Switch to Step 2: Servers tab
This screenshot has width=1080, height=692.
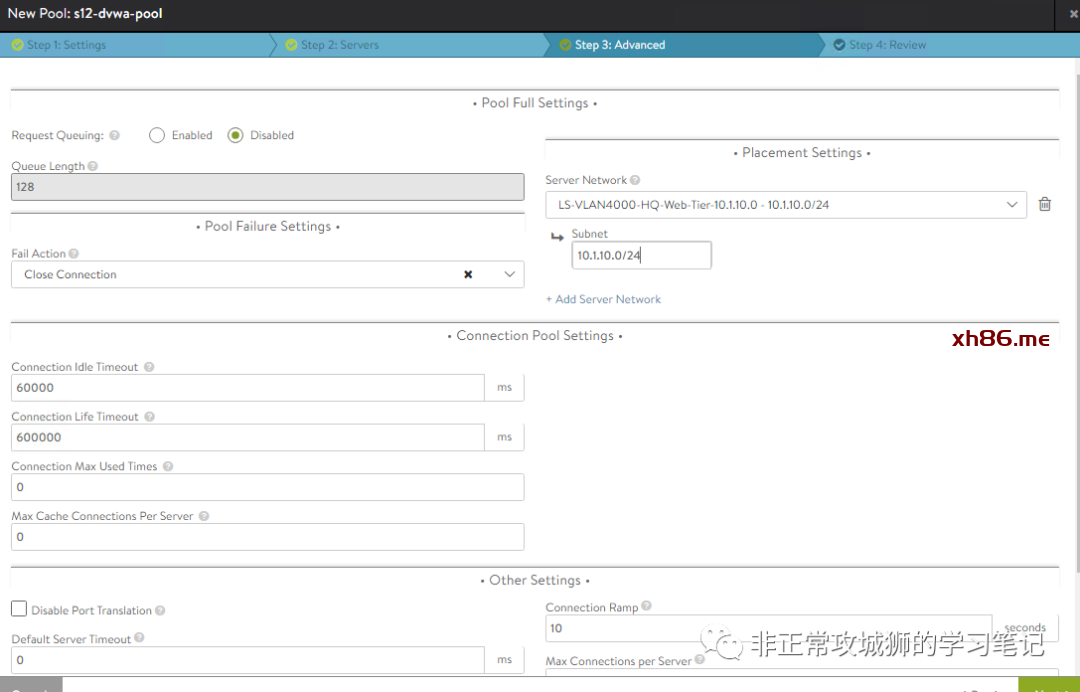coord(339,45)
